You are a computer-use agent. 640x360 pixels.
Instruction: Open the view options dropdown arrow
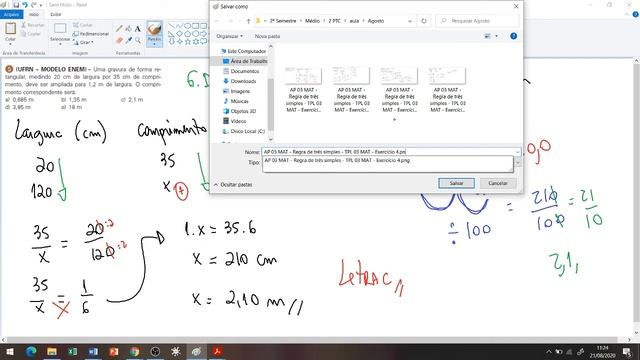click(x=496, y=36)
